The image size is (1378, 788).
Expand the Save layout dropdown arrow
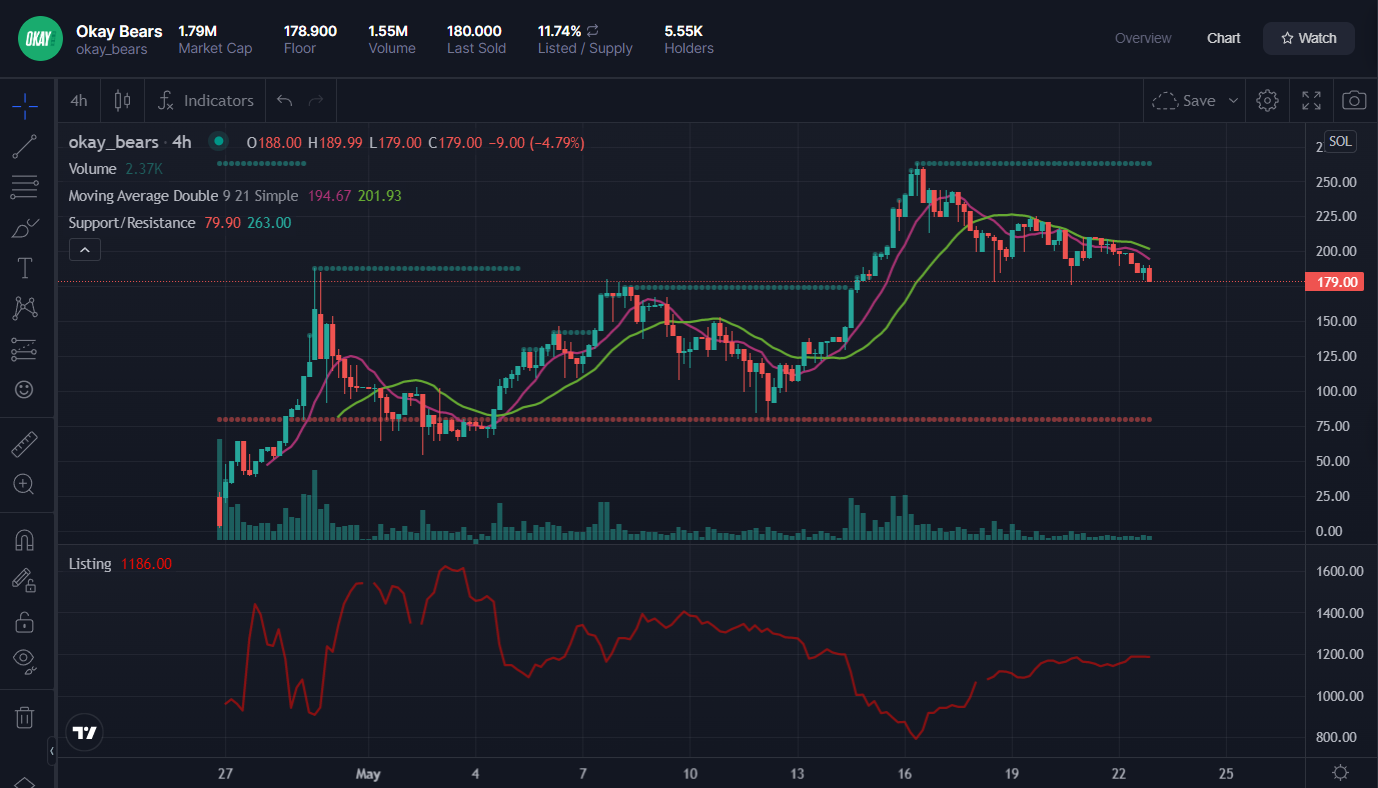pos(1233,100)
